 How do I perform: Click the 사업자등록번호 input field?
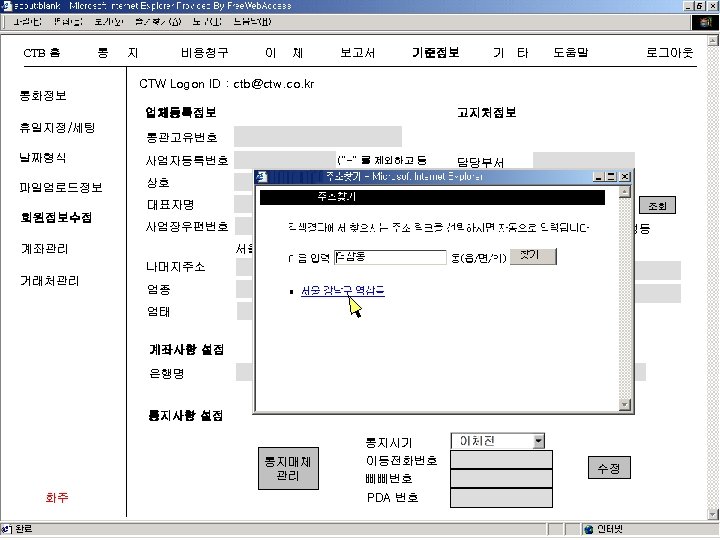285,160
